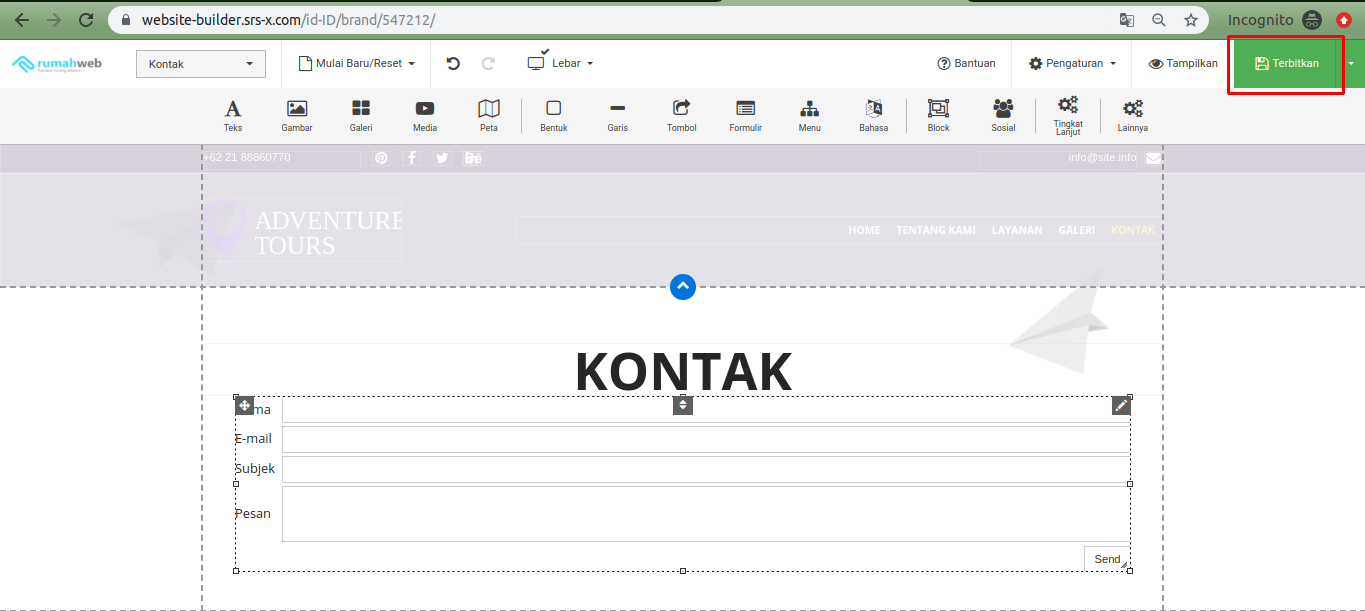This screenshot has width=1365, height=611.
Task: Reload the page in browser
Action: (86, 19)
